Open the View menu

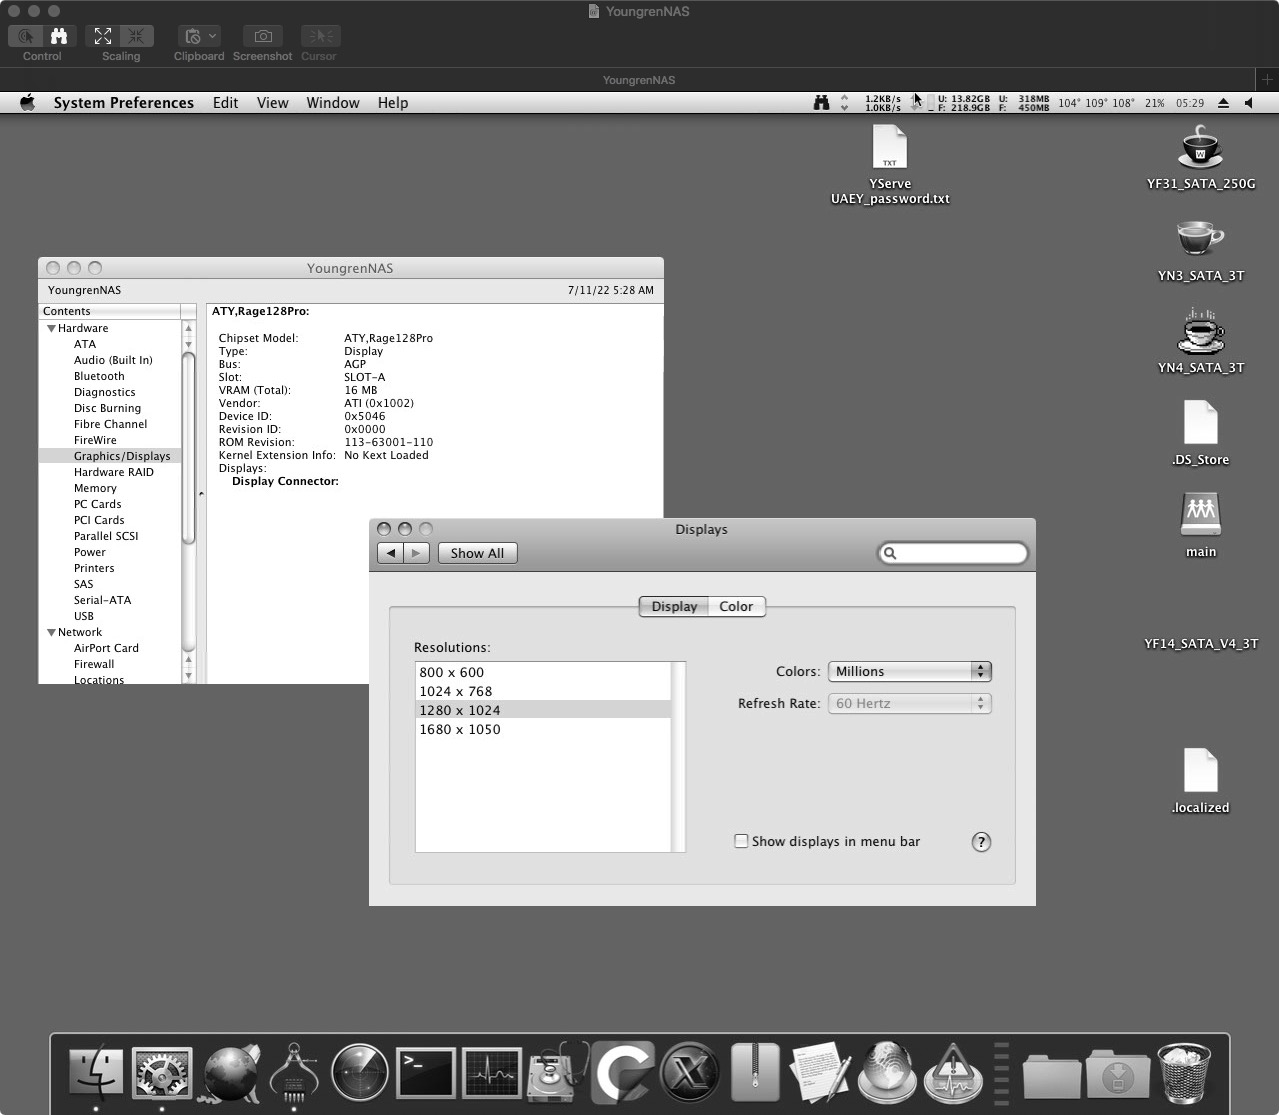(272, 102)
